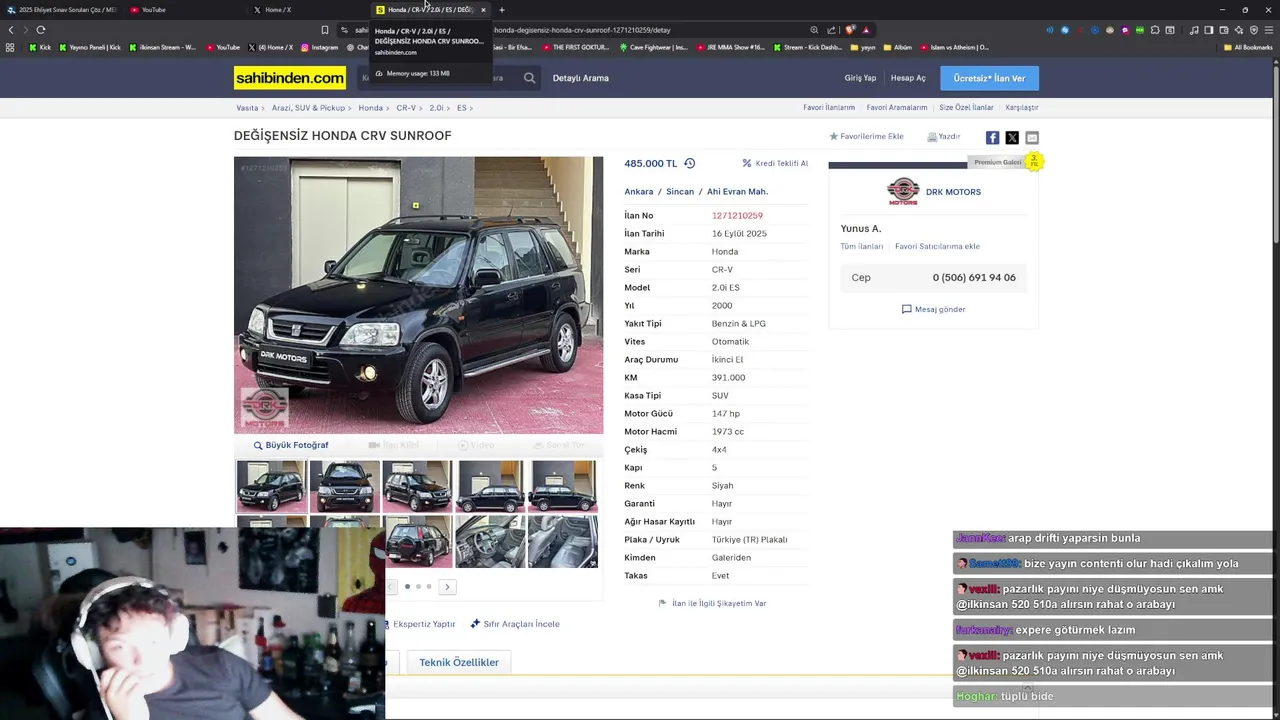Open the 2.0i breadcrumb
Image resolution: width=1280 pixels, height=720 pixels.
pos(436,107)
